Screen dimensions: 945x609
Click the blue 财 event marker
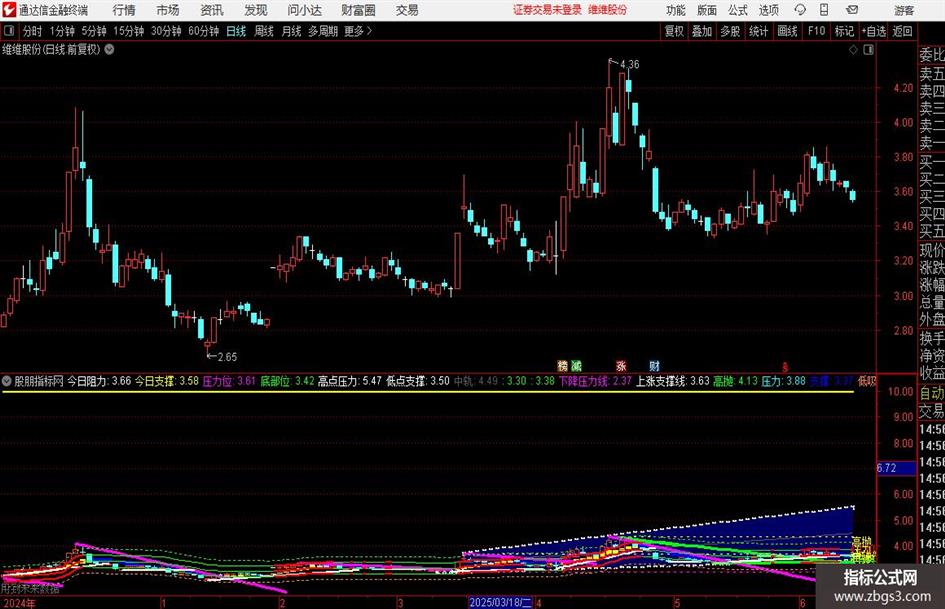pyautogui.click(x=655, y=365)
